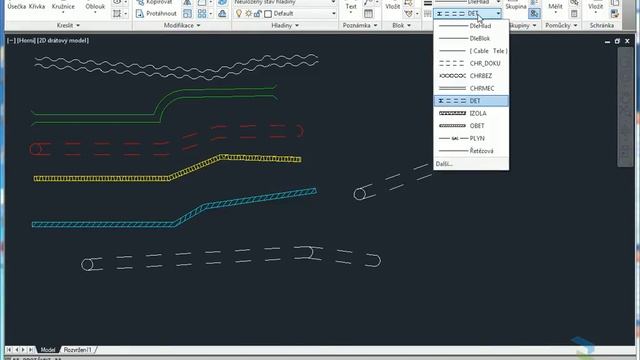Click viewport [-] control label
The image size is (640, 360).
(x=11, y=40)
